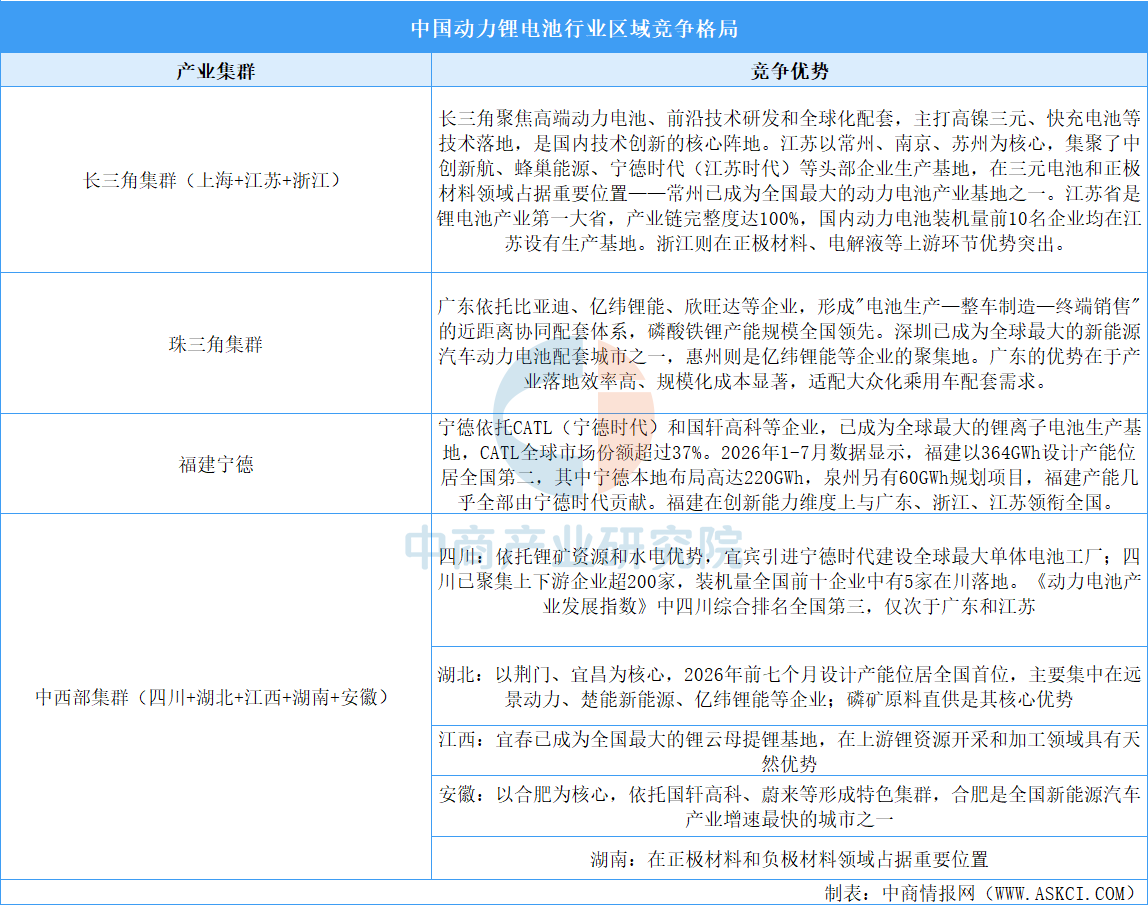Select the 四川：依托锂矿资源 paragraph

(789, 581)
